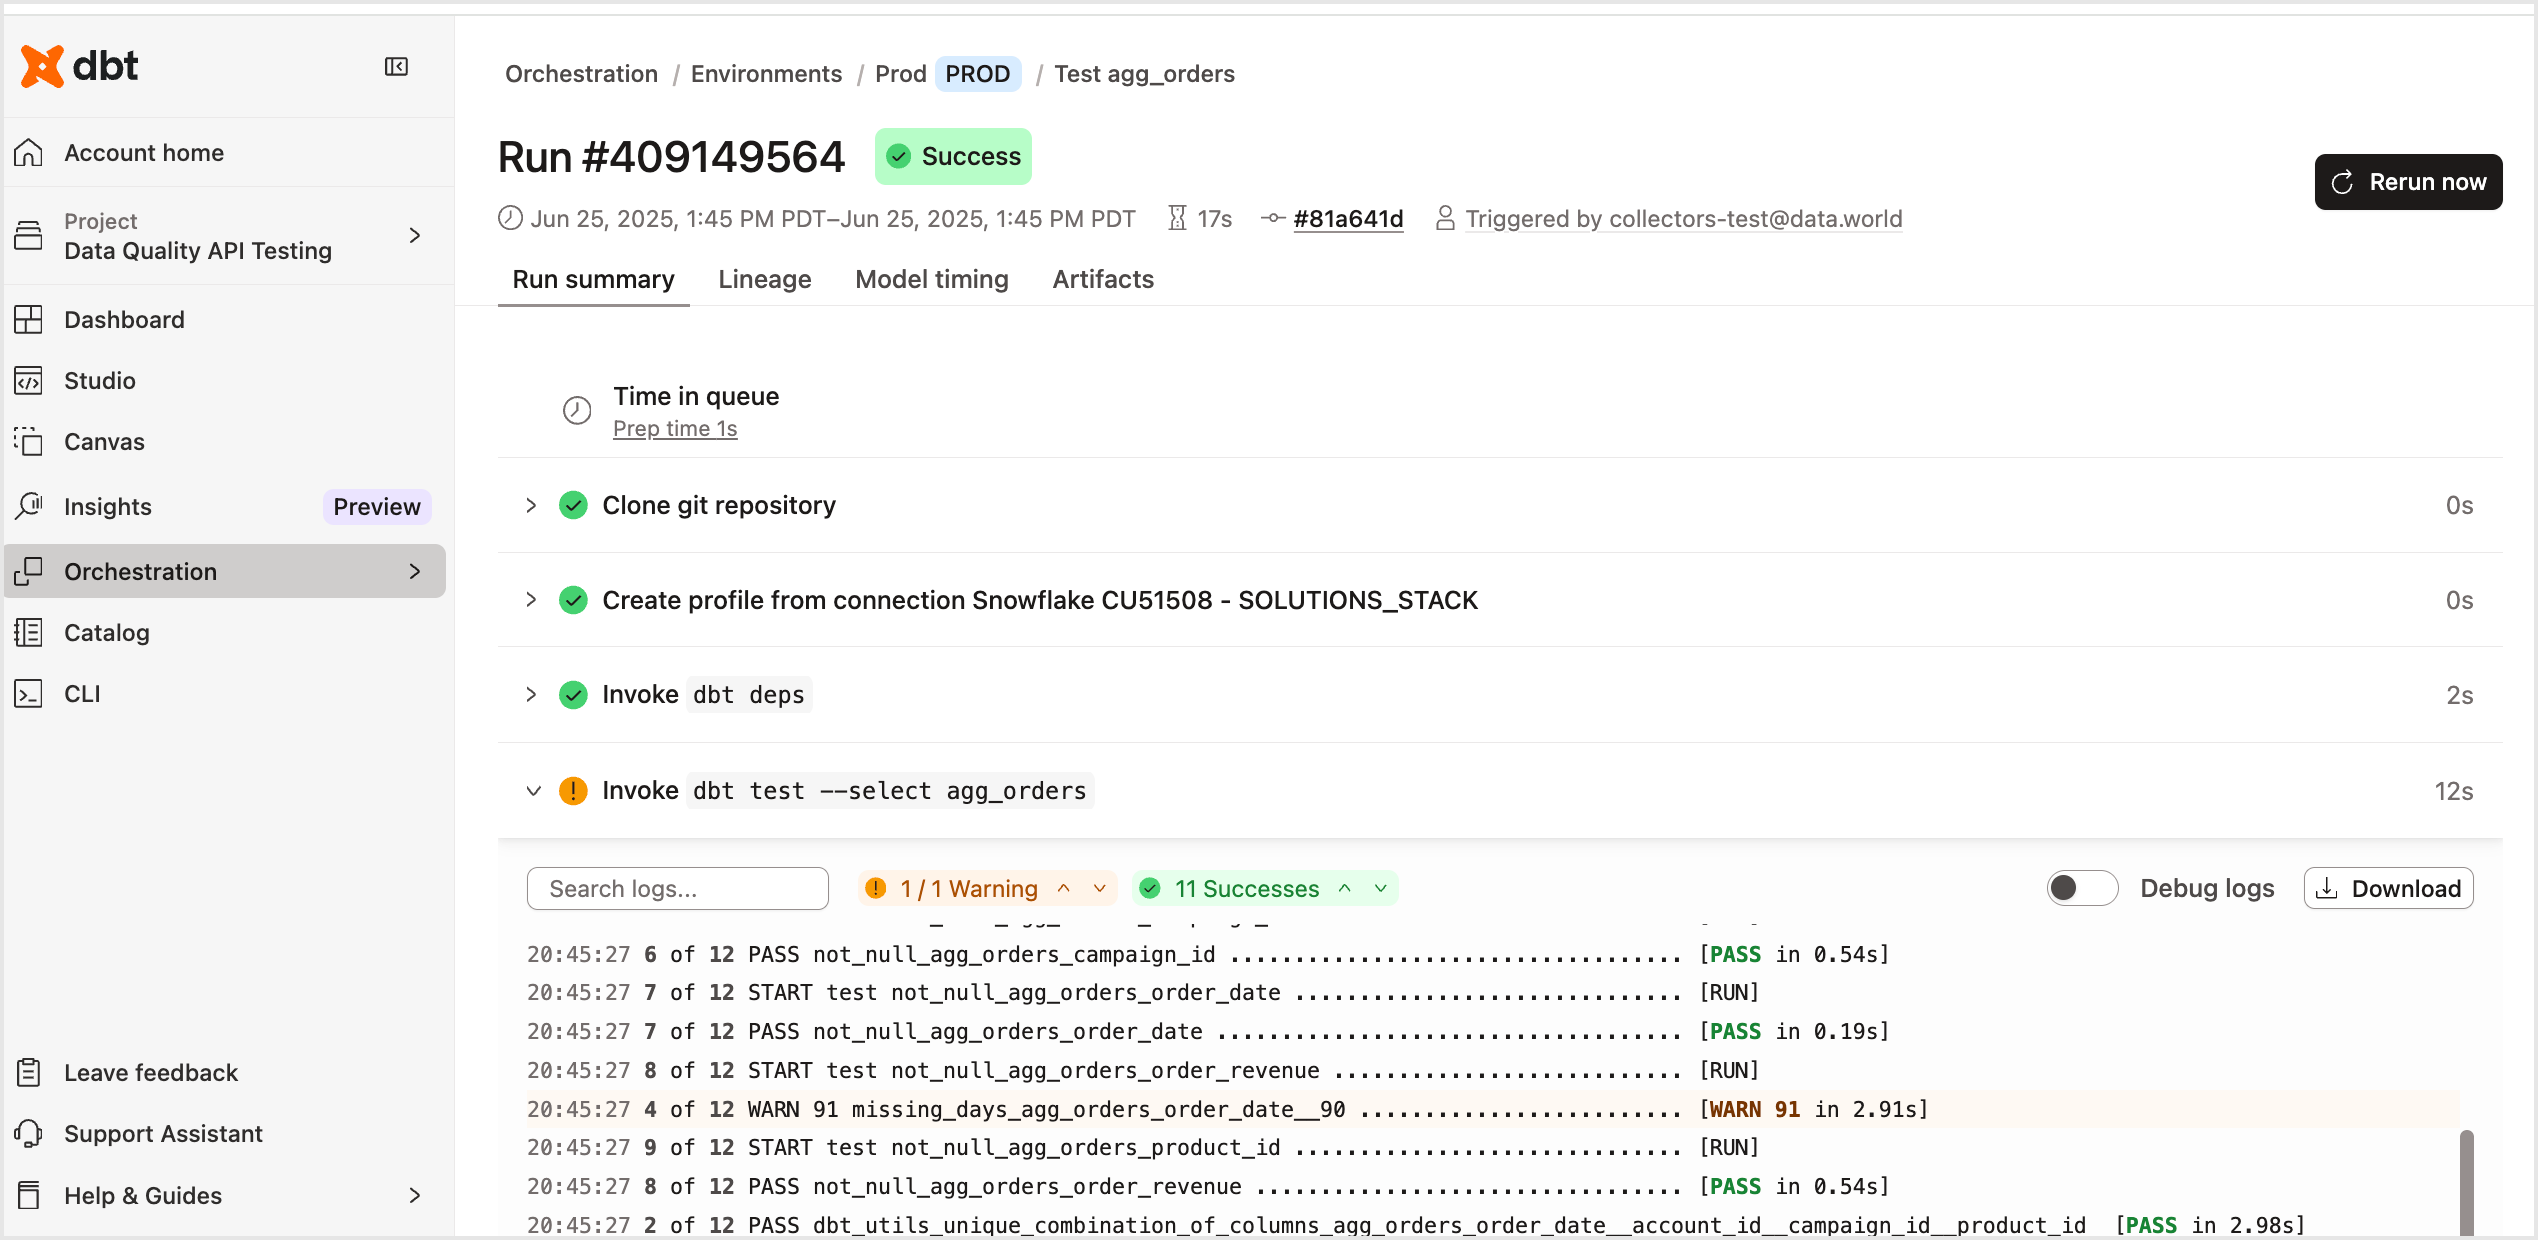
Task: Jump to previous success with up chevron
Action: [x=1345, y=888]
